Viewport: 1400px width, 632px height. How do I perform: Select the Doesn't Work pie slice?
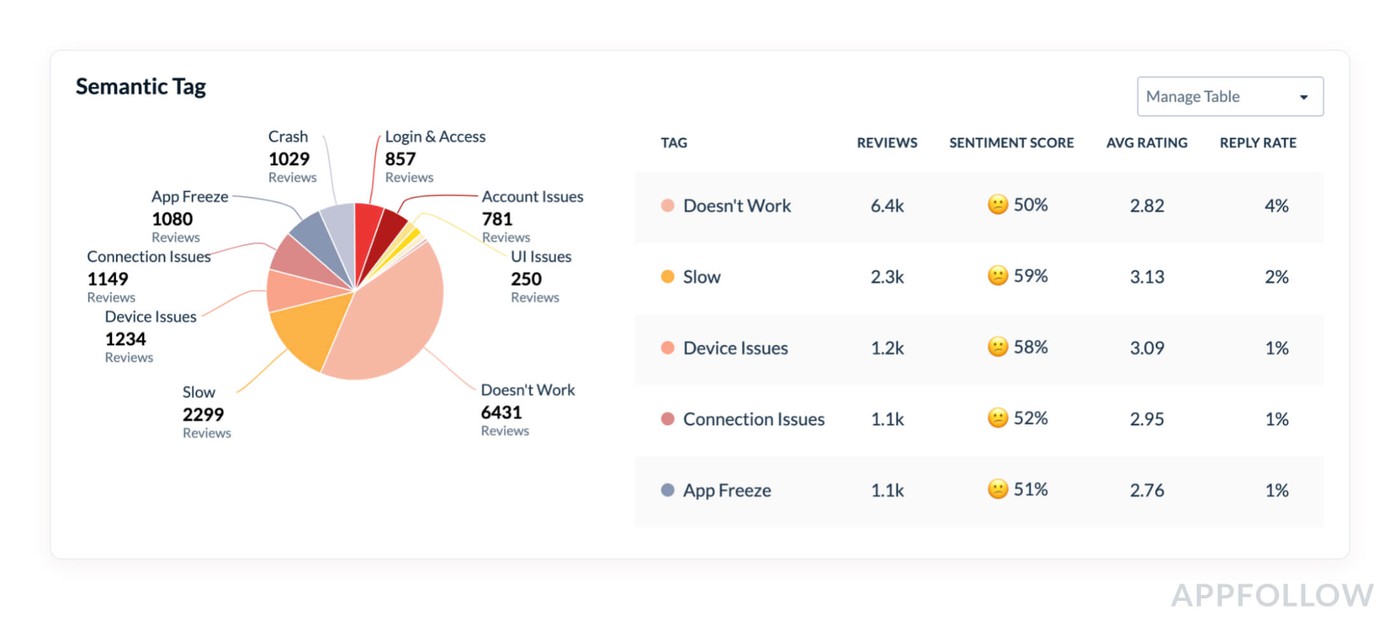(x=390, y=320)
